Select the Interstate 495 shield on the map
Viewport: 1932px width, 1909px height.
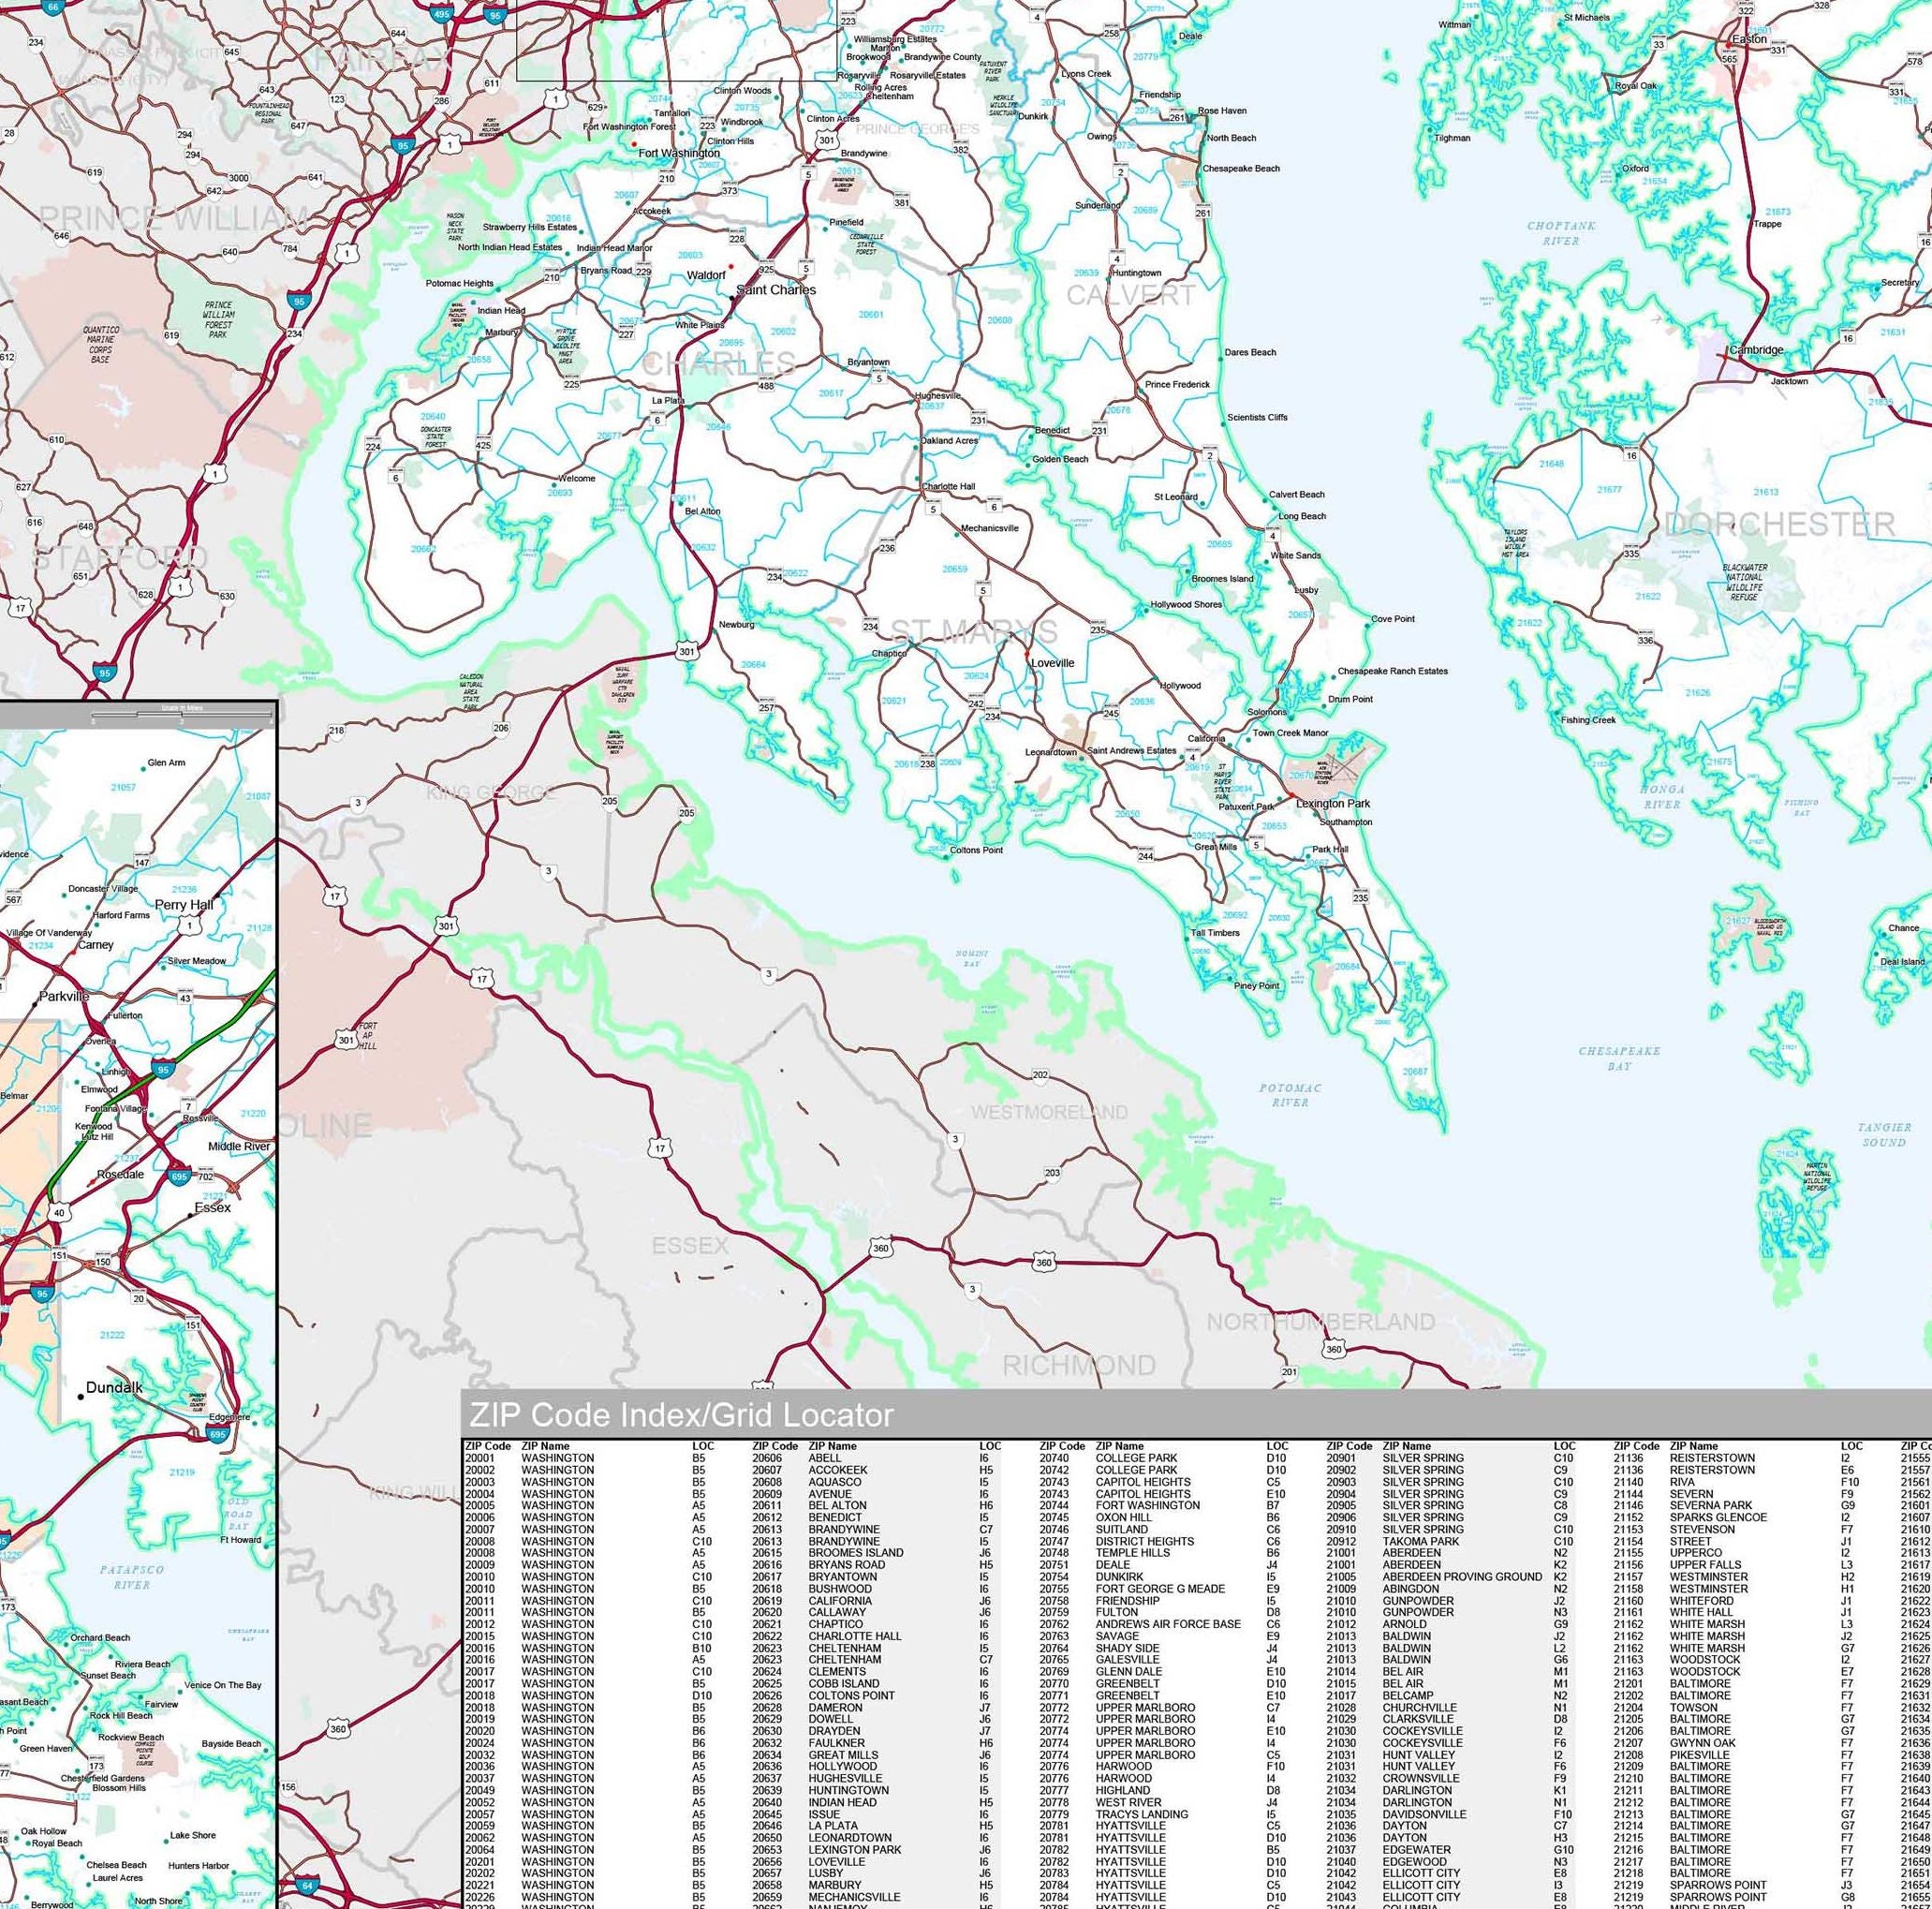[442, 13]
